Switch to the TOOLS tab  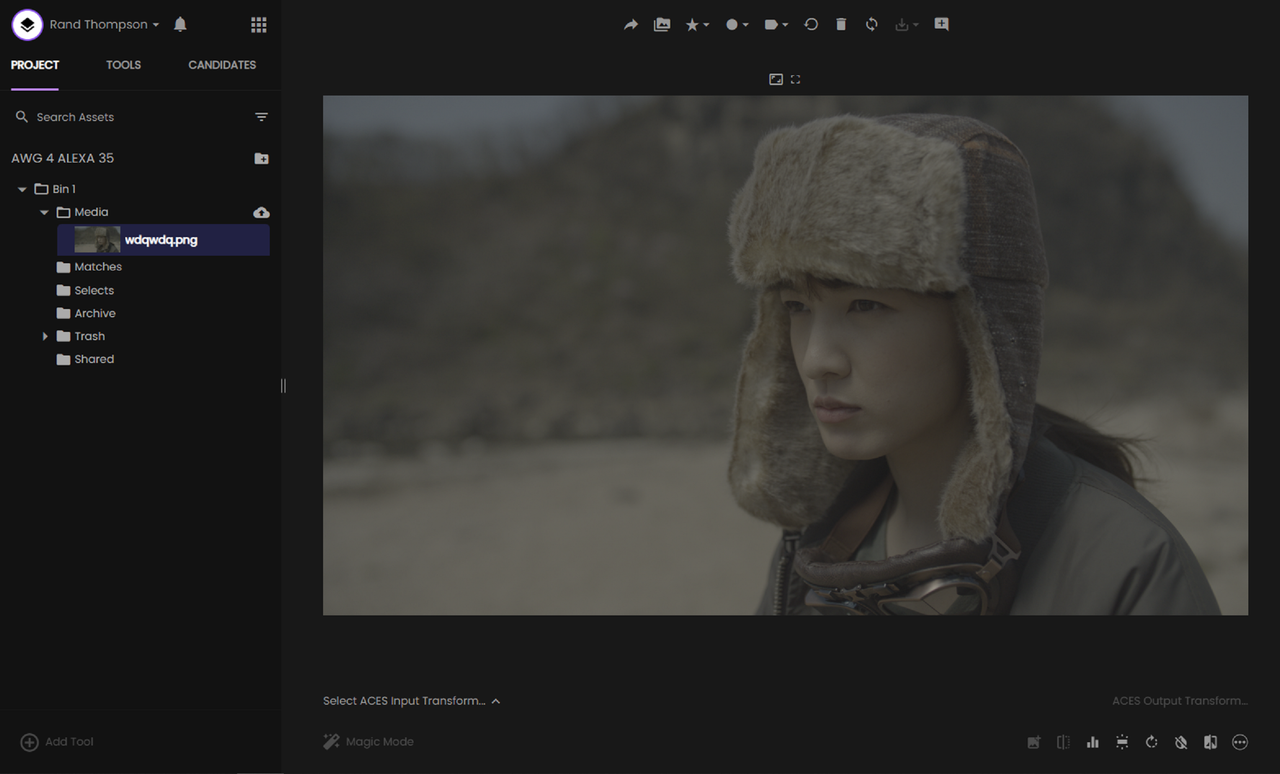click(123, 65)
